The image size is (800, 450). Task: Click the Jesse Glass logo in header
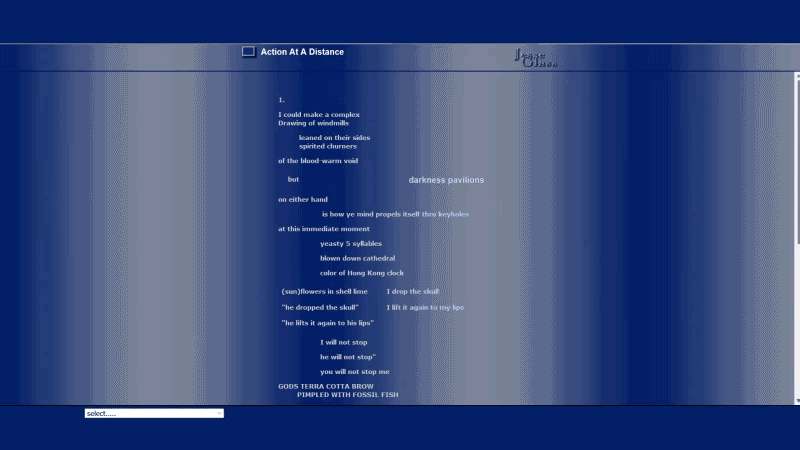click(x=536, y=58)
